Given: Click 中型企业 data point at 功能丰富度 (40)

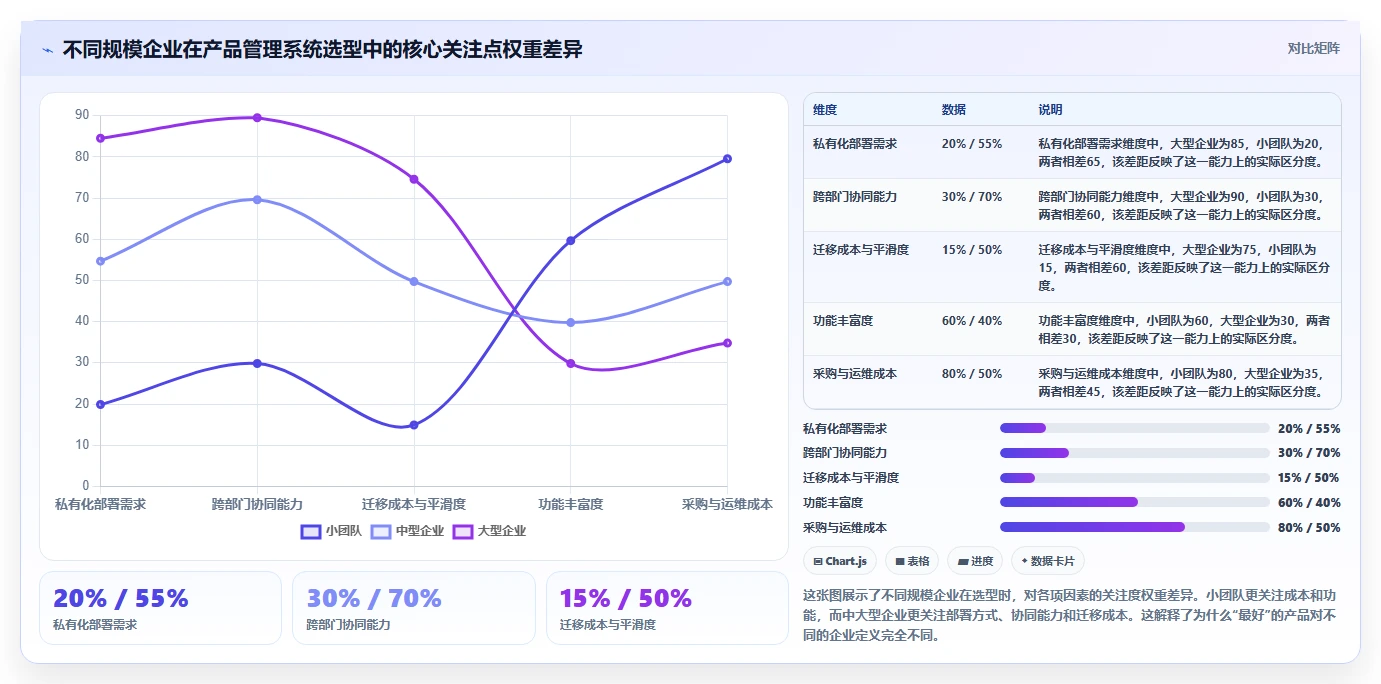Looking at the screenshot, I should point(571,322).
